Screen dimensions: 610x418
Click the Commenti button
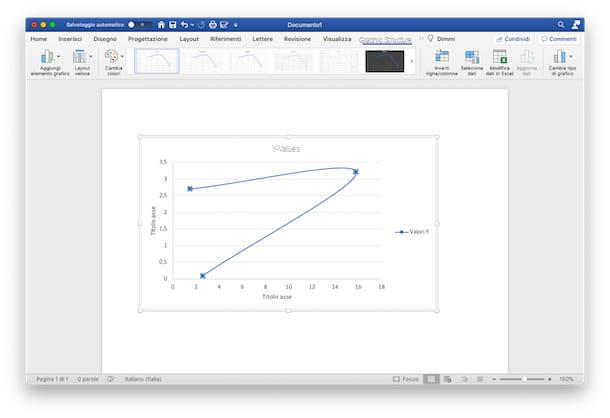pyautogui.click(x=559, y=39)
